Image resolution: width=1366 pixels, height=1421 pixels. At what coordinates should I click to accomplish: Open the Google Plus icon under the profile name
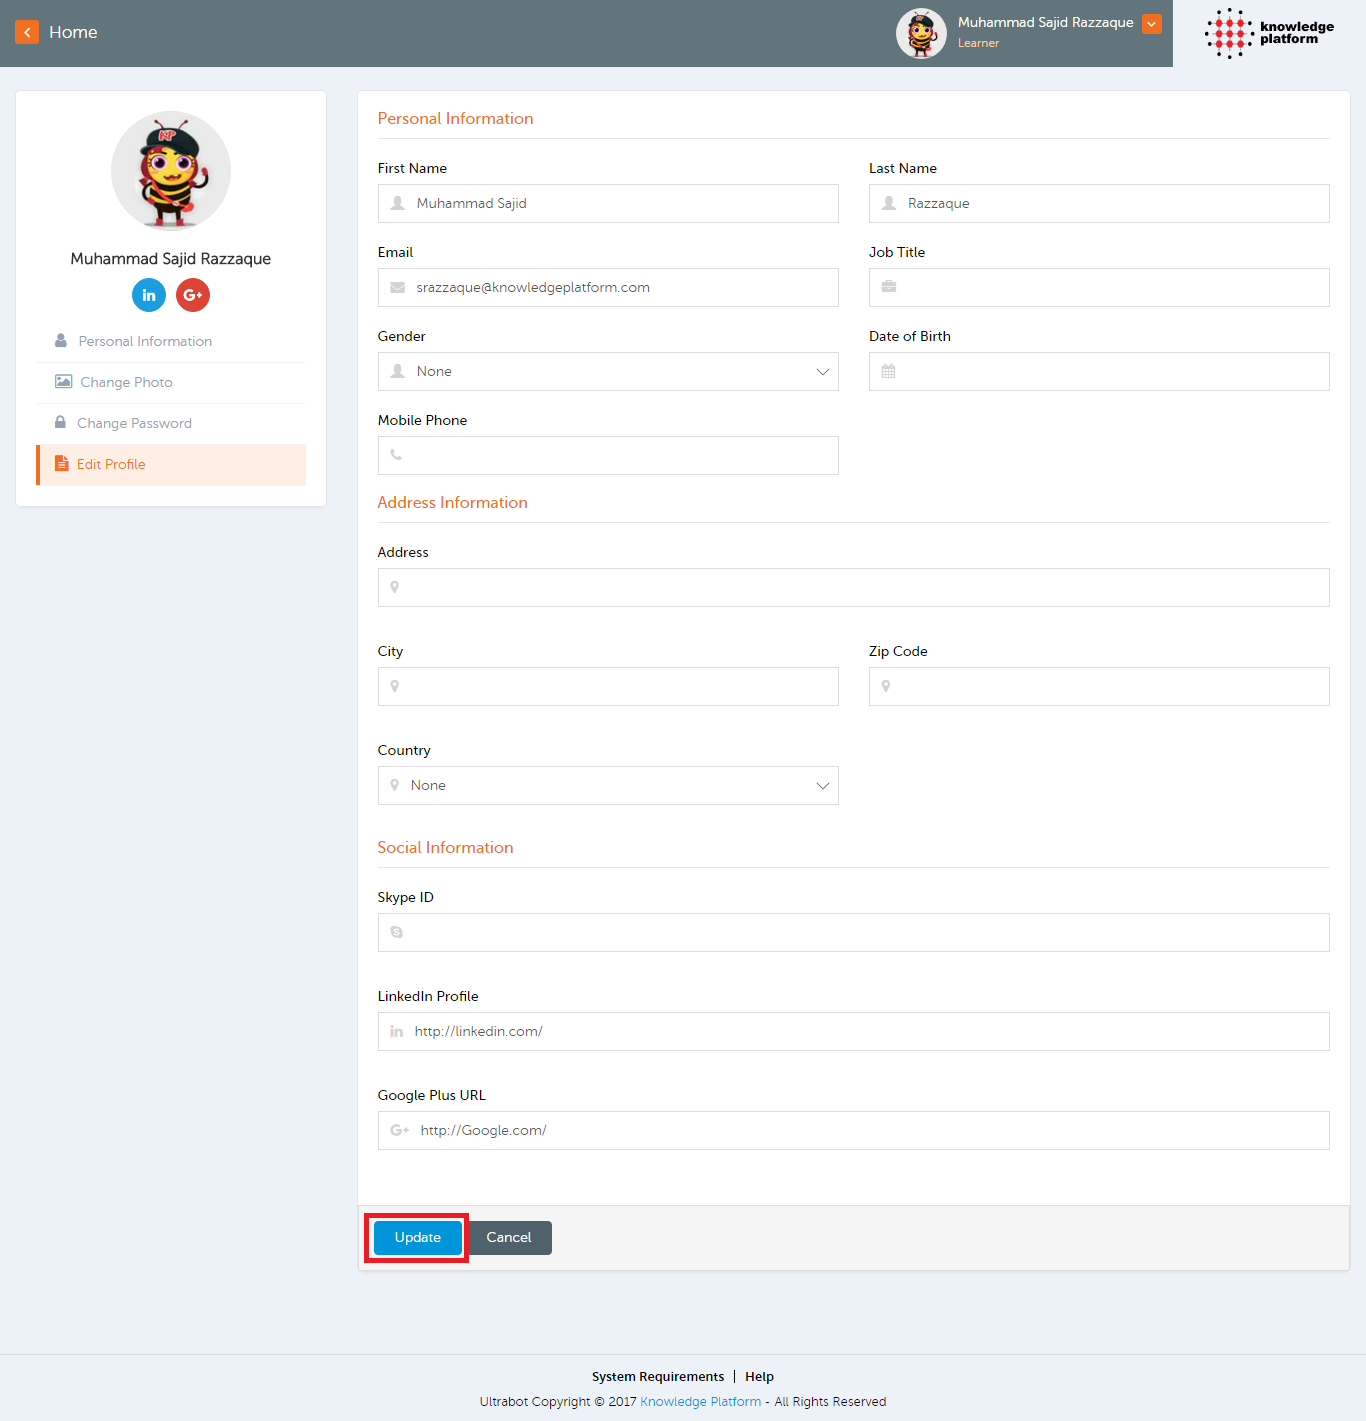coord(193,295)
